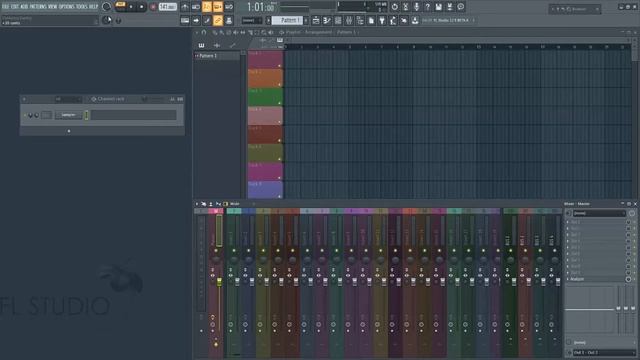The width and height of the screenshot is (640, 360).
Task: Toggle Channel rack graph editor icon
Action: (172, 99)
